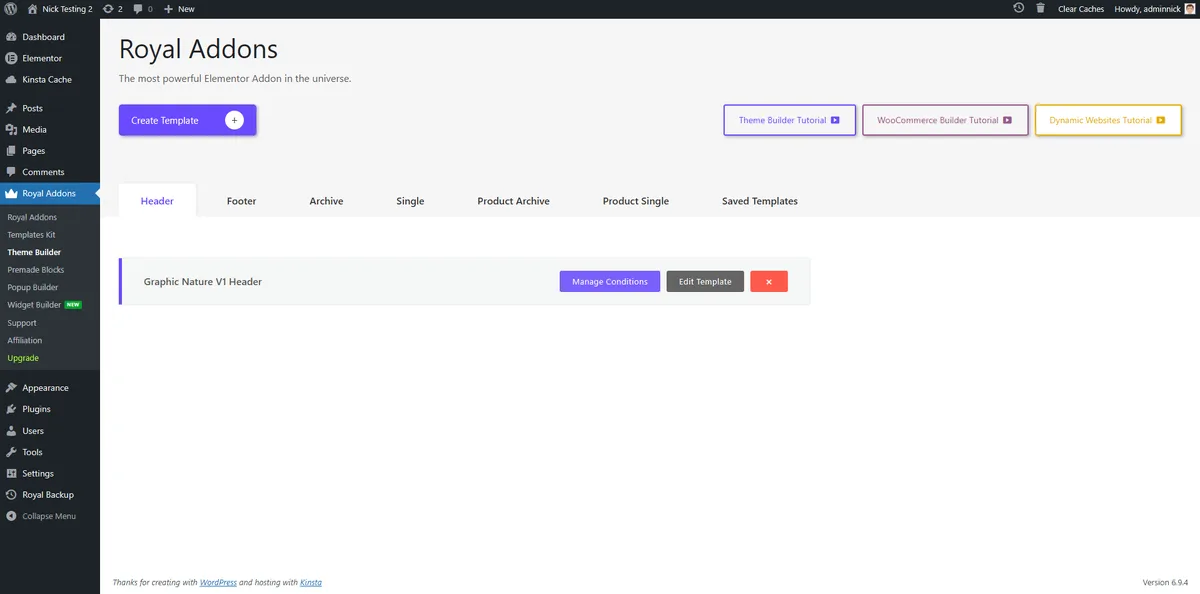The width and height of the screenshot is (1200, 594).
Task: Click the Media sidebar icon
Action: pos(11,130)
